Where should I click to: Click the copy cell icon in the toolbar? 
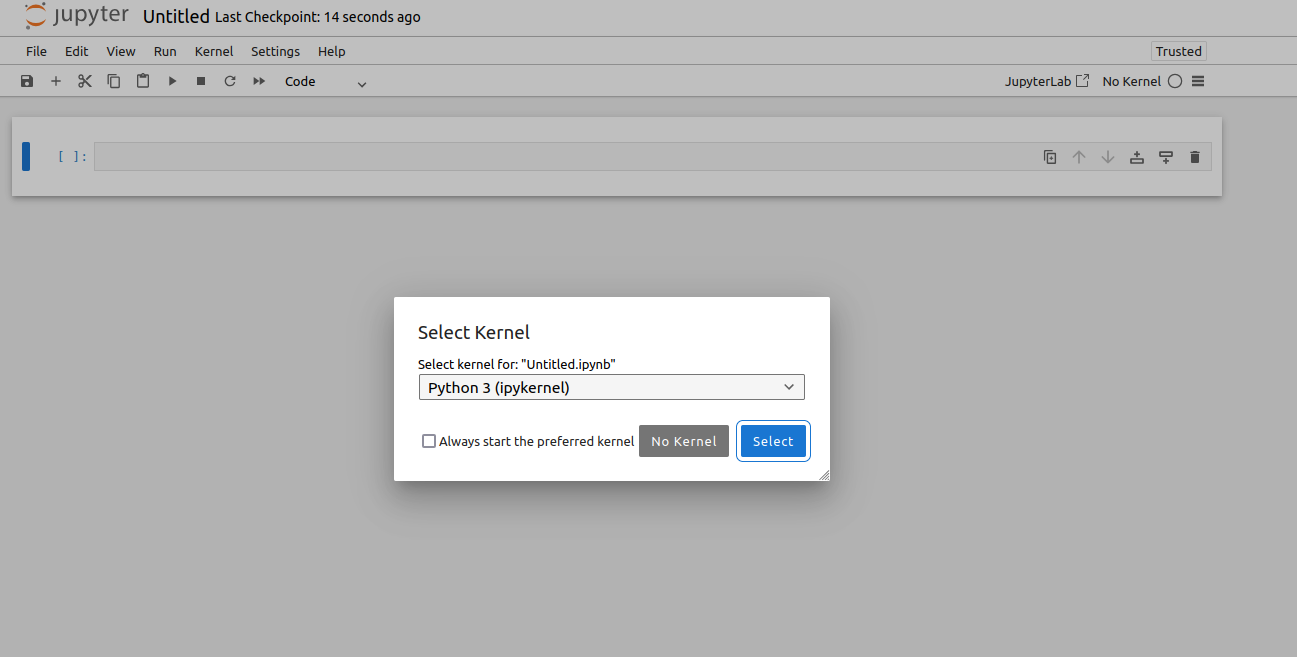point(114,81)
